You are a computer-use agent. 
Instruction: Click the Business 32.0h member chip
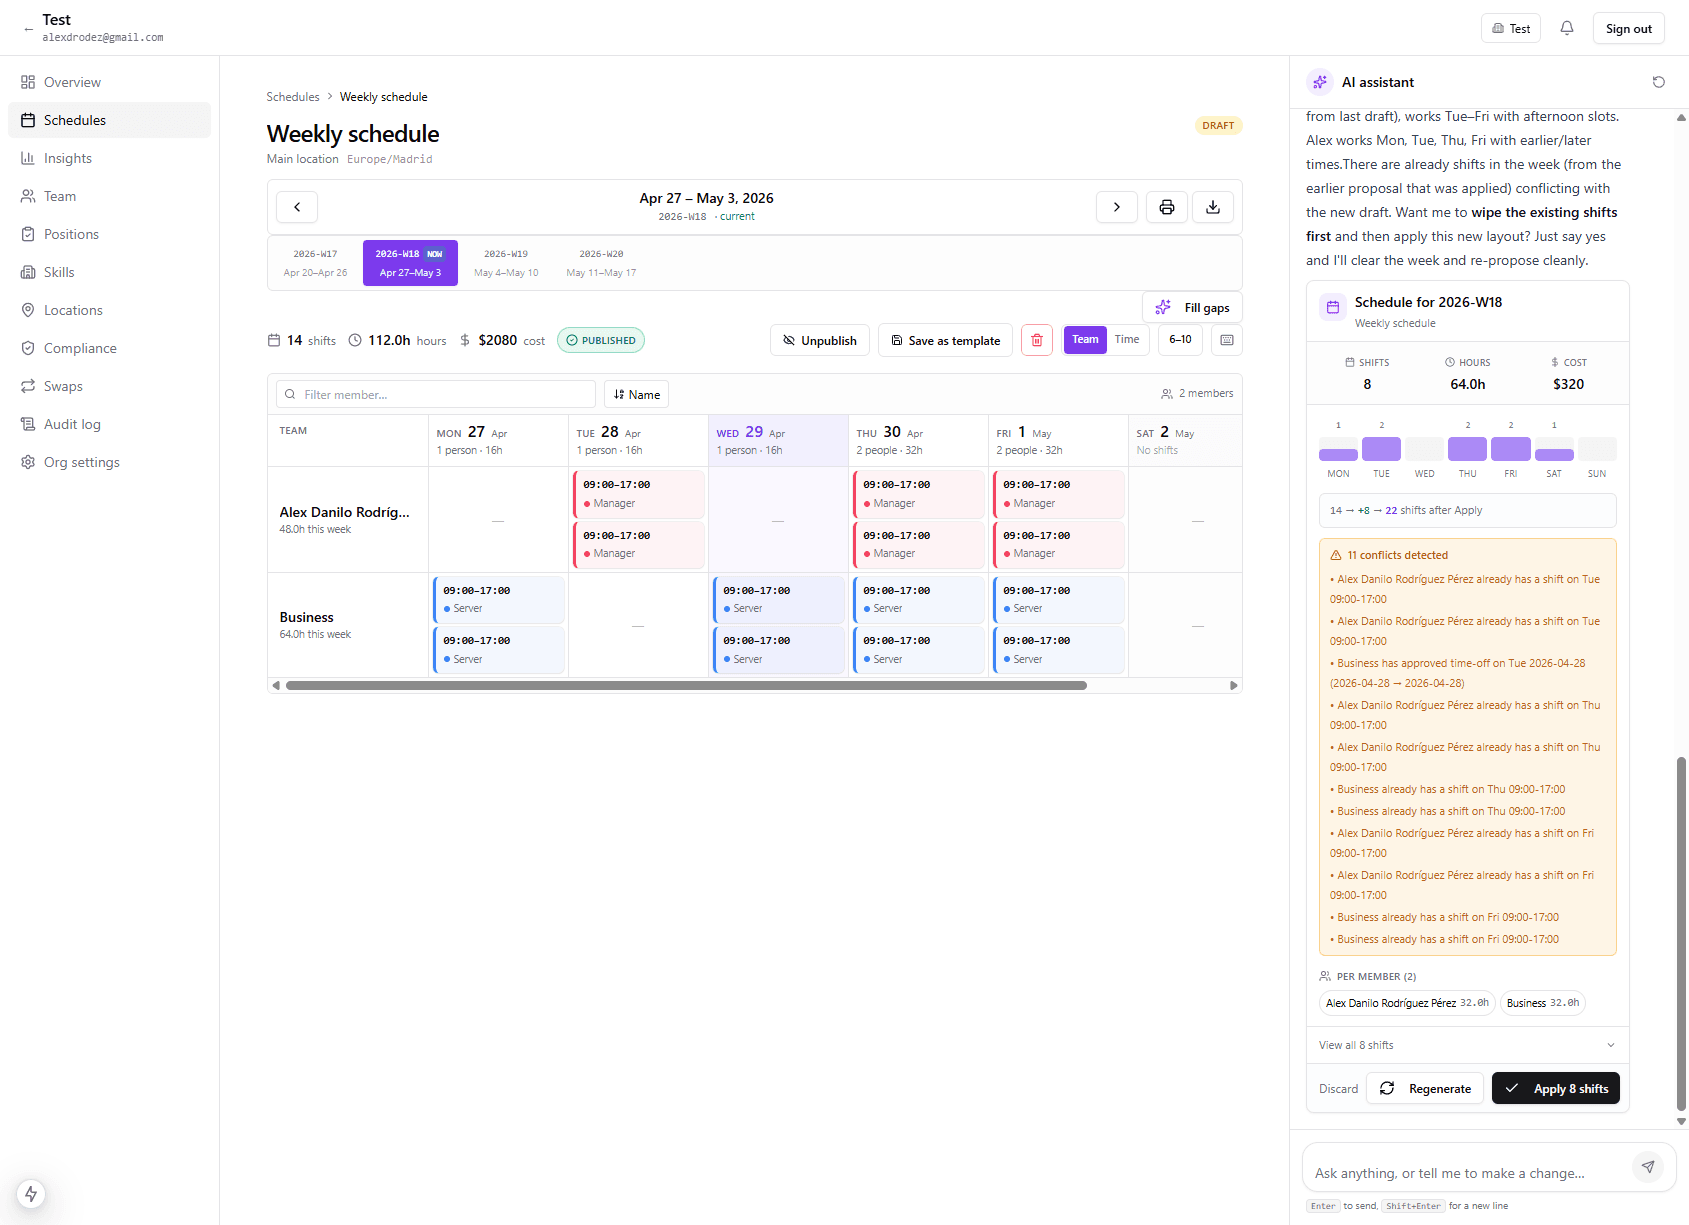1543,1003
